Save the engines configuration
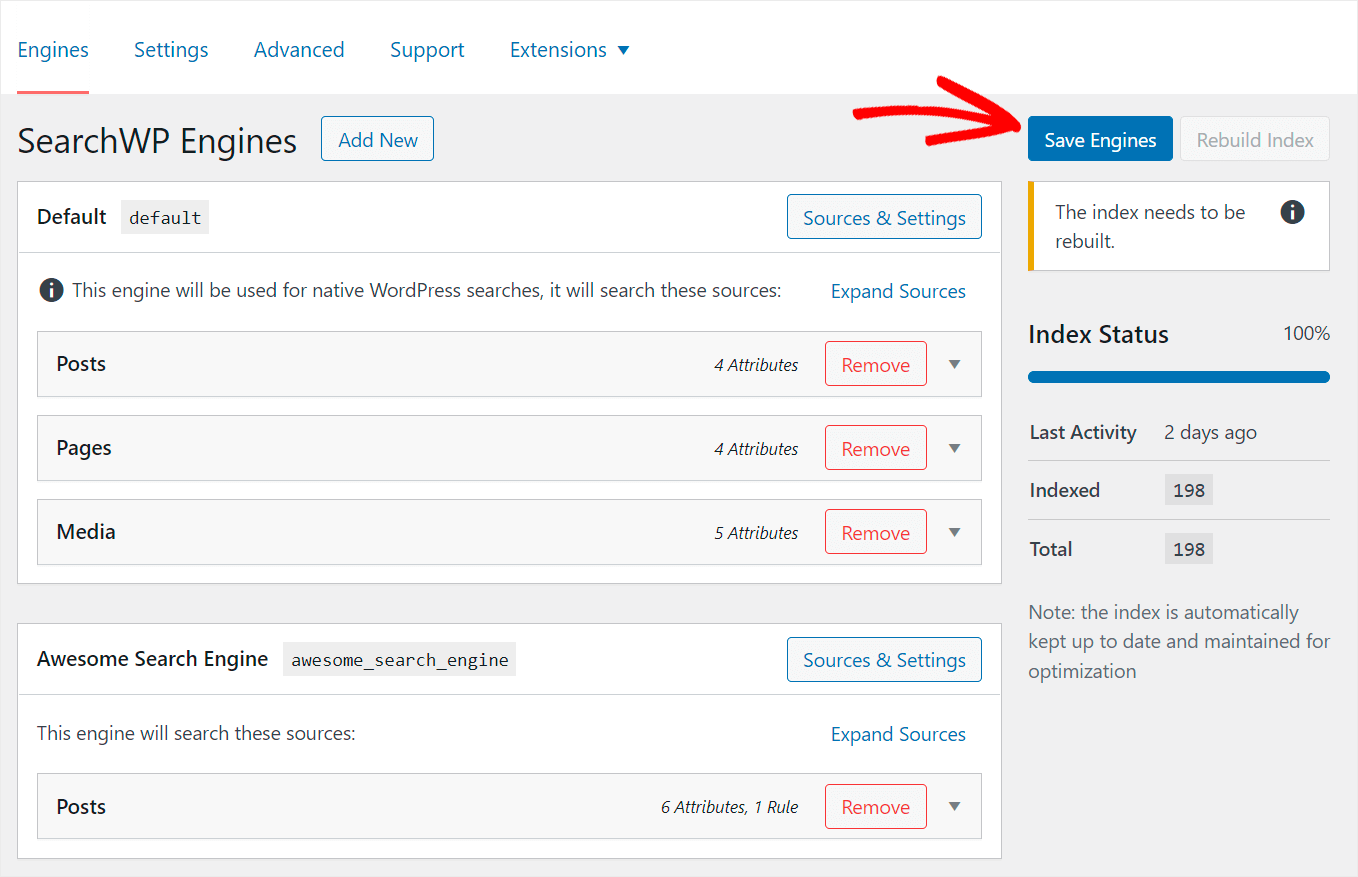1358x877 pixels. coord(1100,140)
